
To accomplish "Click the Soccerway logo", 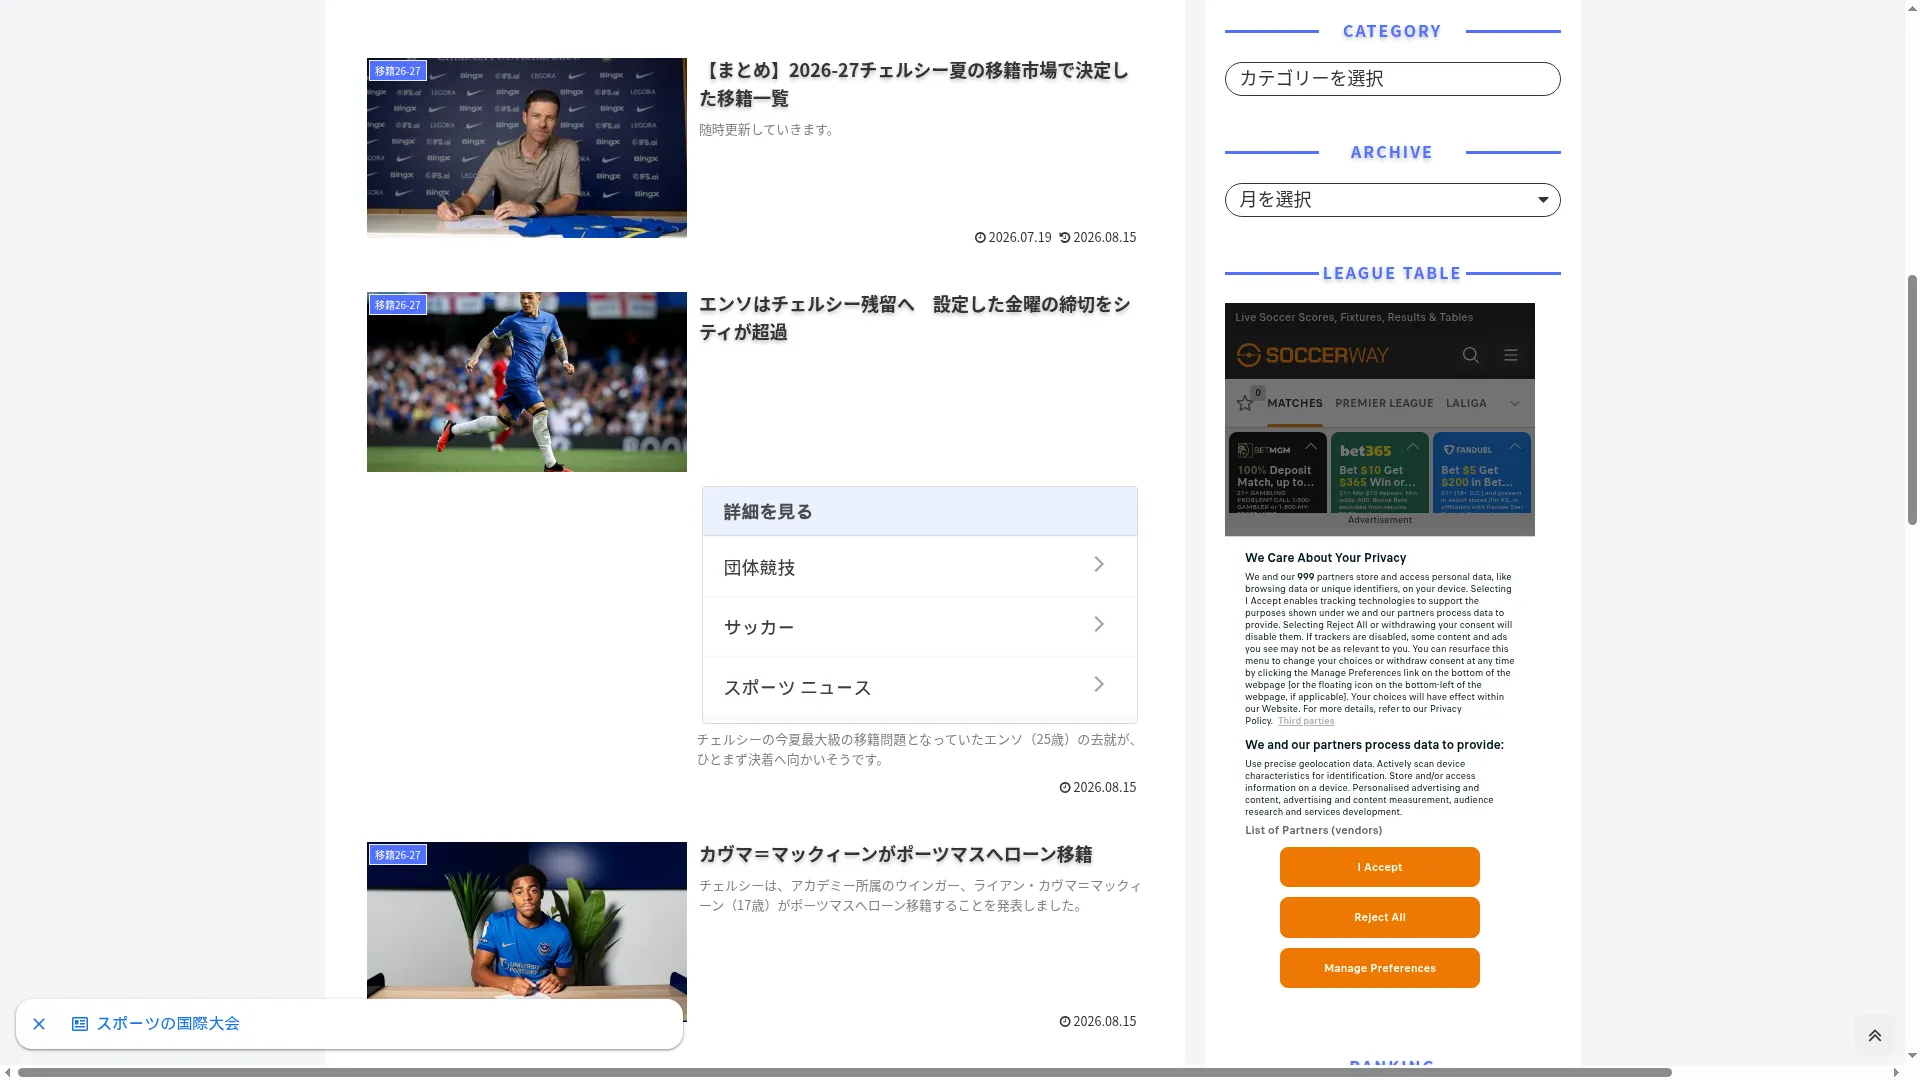I will coord(1312,355).
